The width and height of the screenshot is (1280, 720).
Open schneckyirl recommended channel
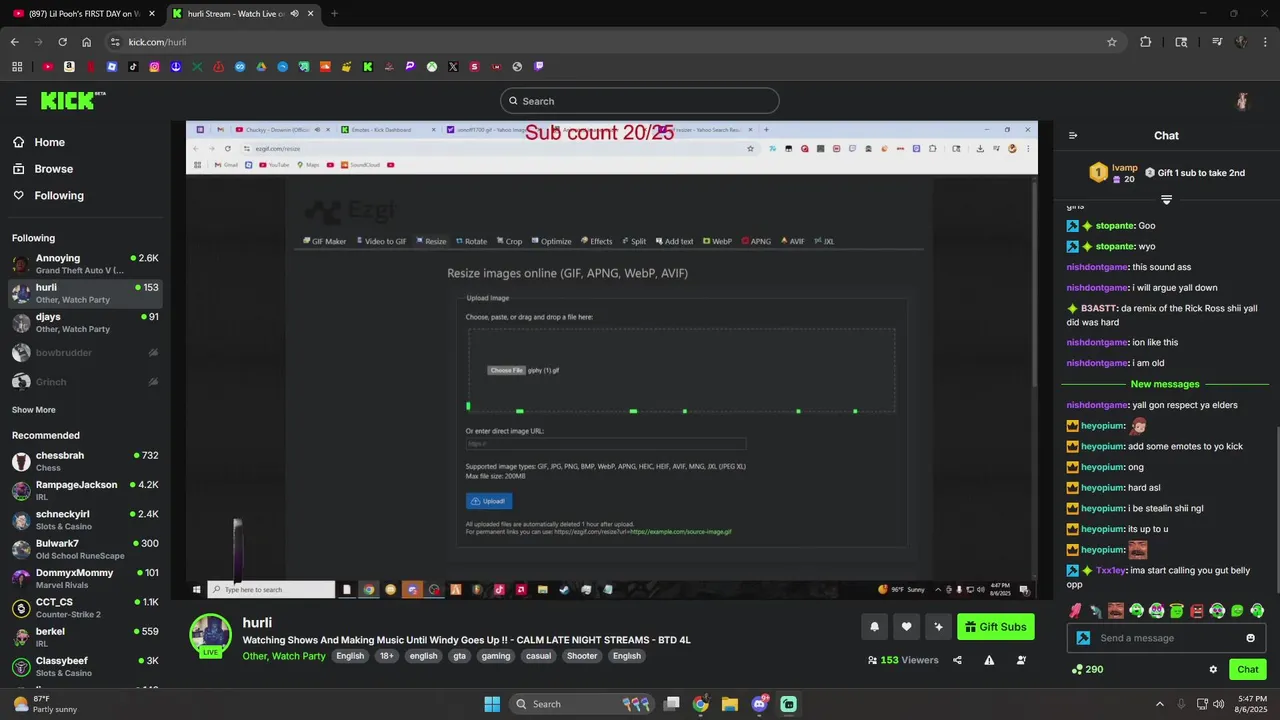(x=85, y=520)
